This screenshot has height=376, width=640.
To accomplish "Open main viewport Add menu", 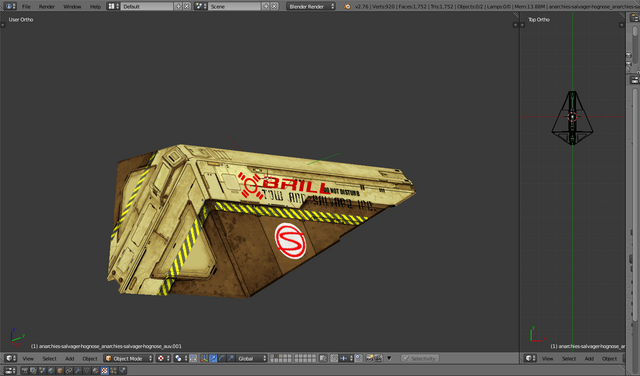I will [x=69, y=359].
